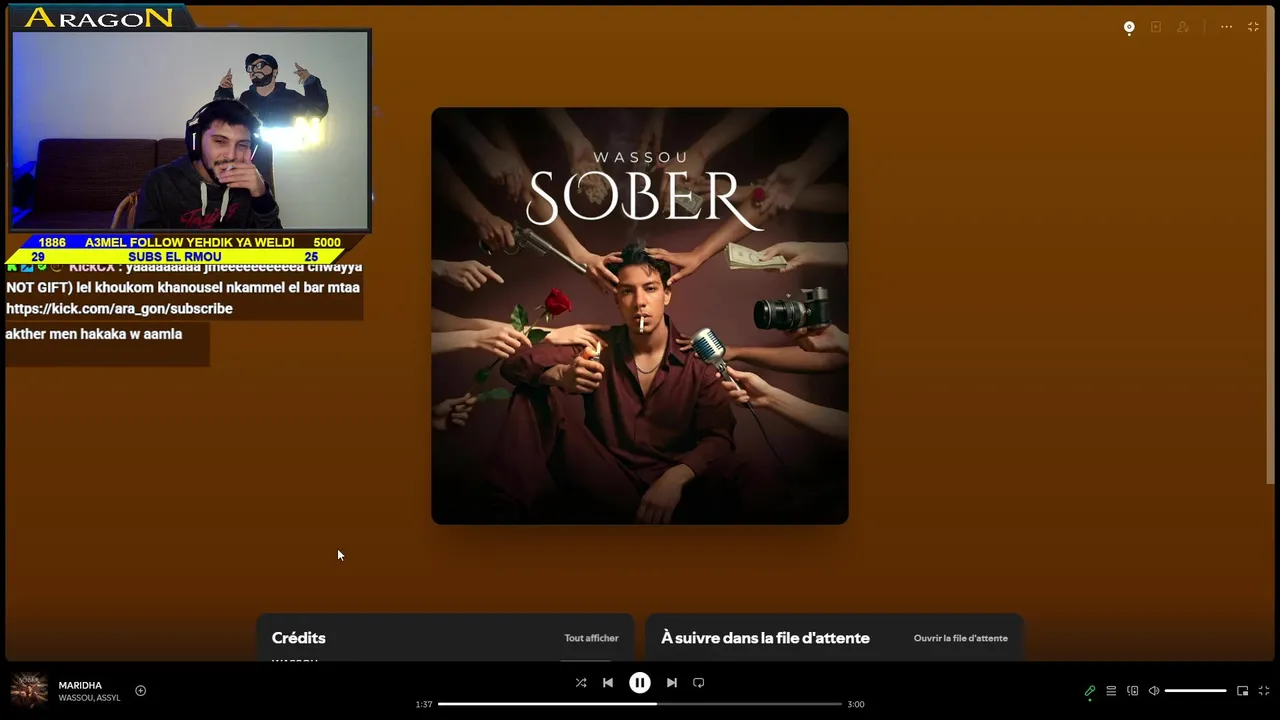Open ASSYL artist link in player bar
The image size is (1280, 720).
point(108,698)
